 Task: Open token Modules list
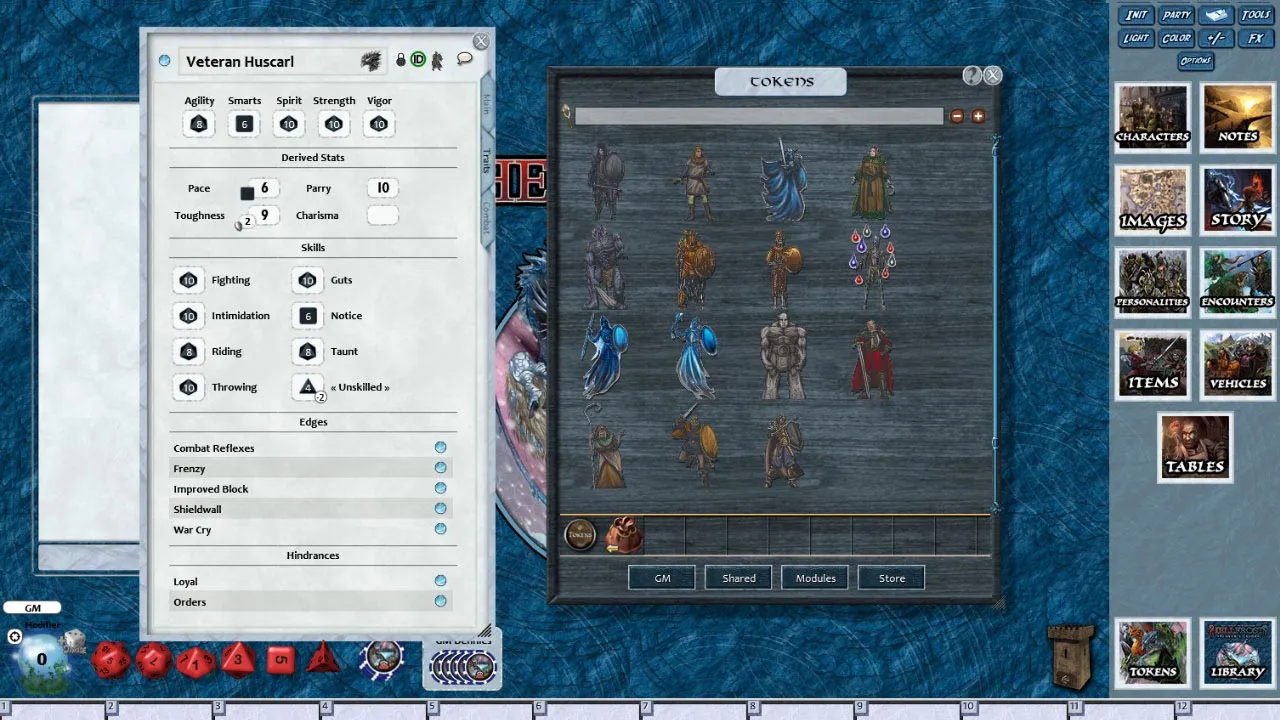tap(815, 578)
